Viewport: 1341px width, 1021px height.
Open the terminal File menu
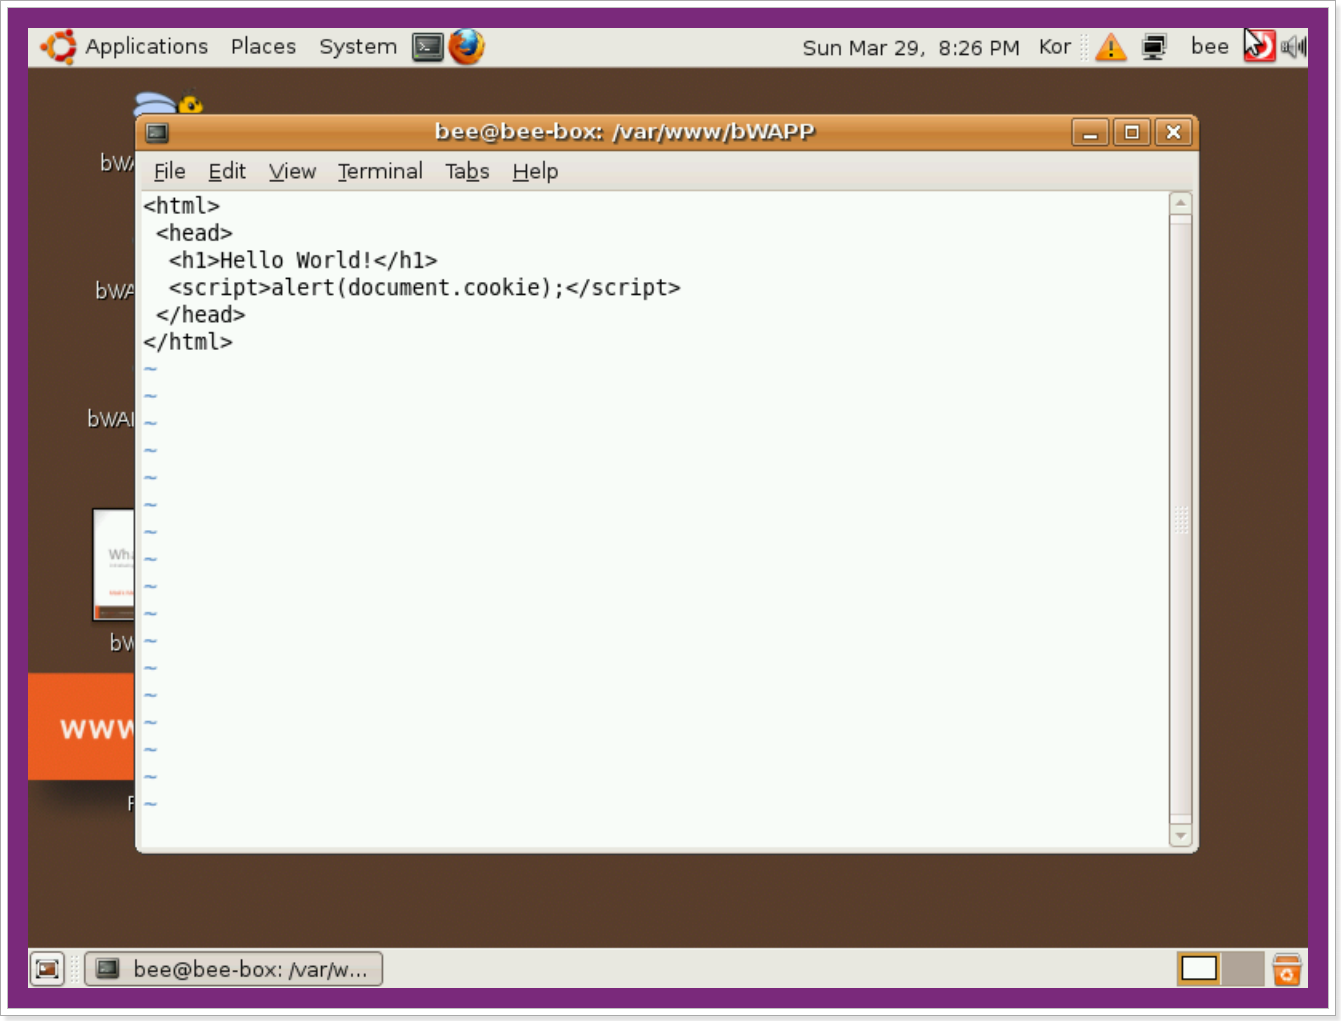tap(169, 171)
